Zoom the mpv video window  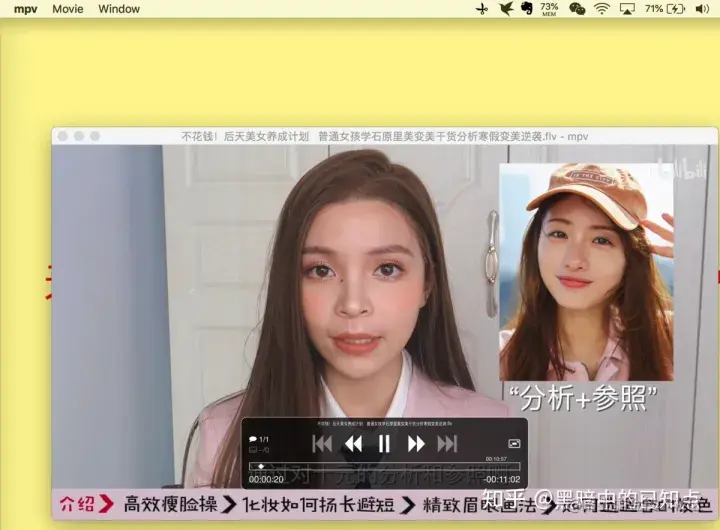pyautogui.click(x=95, y=136)
